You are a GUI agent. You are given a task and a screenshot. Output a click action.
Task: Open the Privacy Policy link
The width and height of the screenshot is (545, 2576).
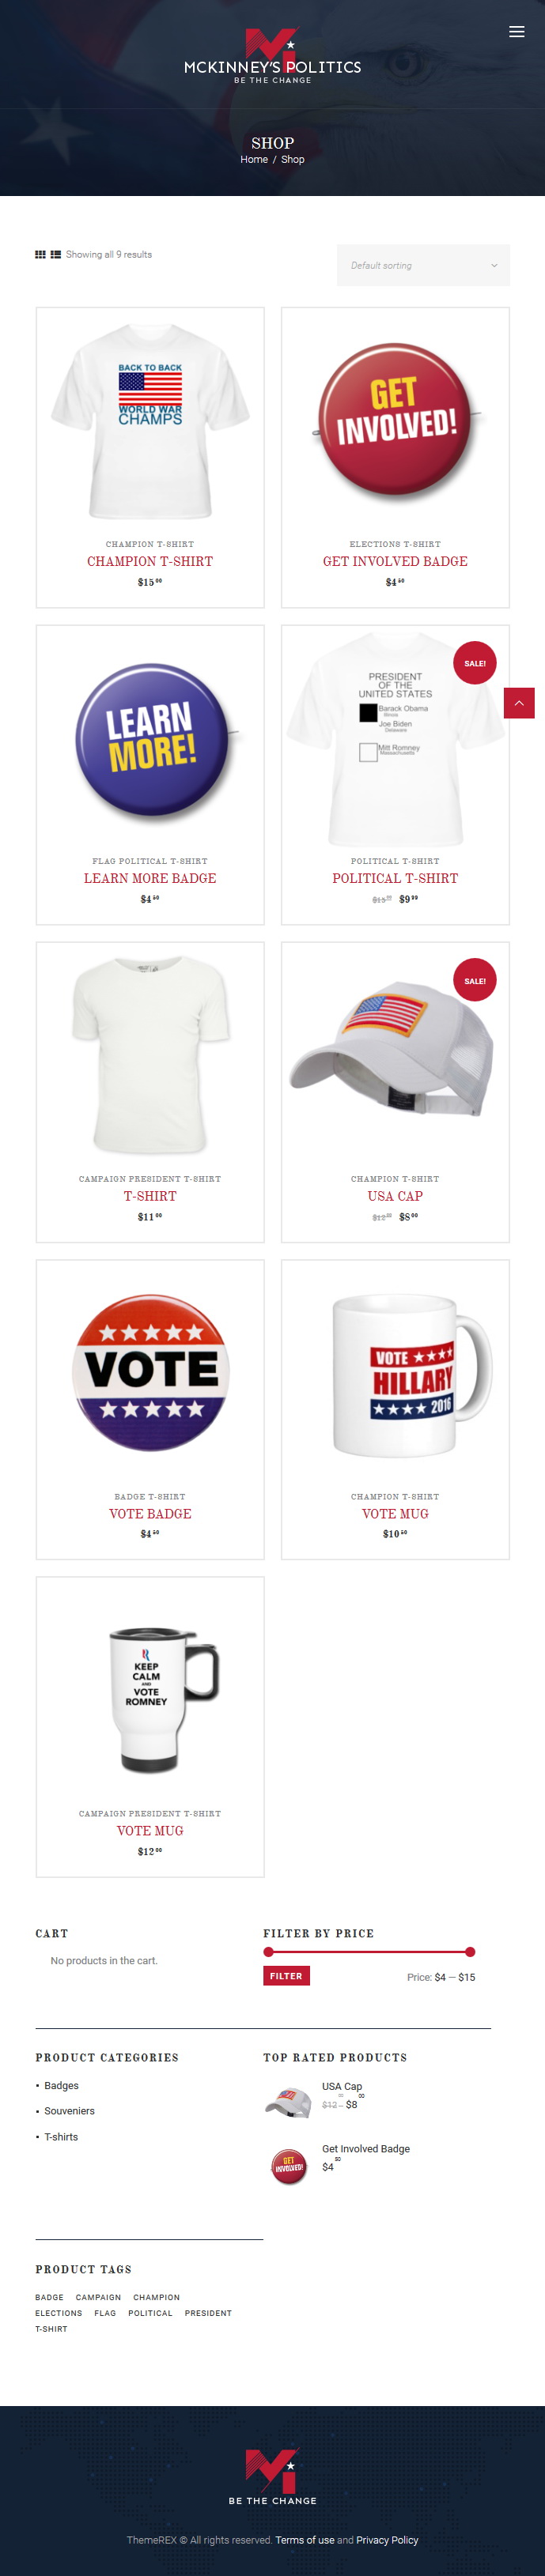pyautogui.click(x=387, y=2539)
